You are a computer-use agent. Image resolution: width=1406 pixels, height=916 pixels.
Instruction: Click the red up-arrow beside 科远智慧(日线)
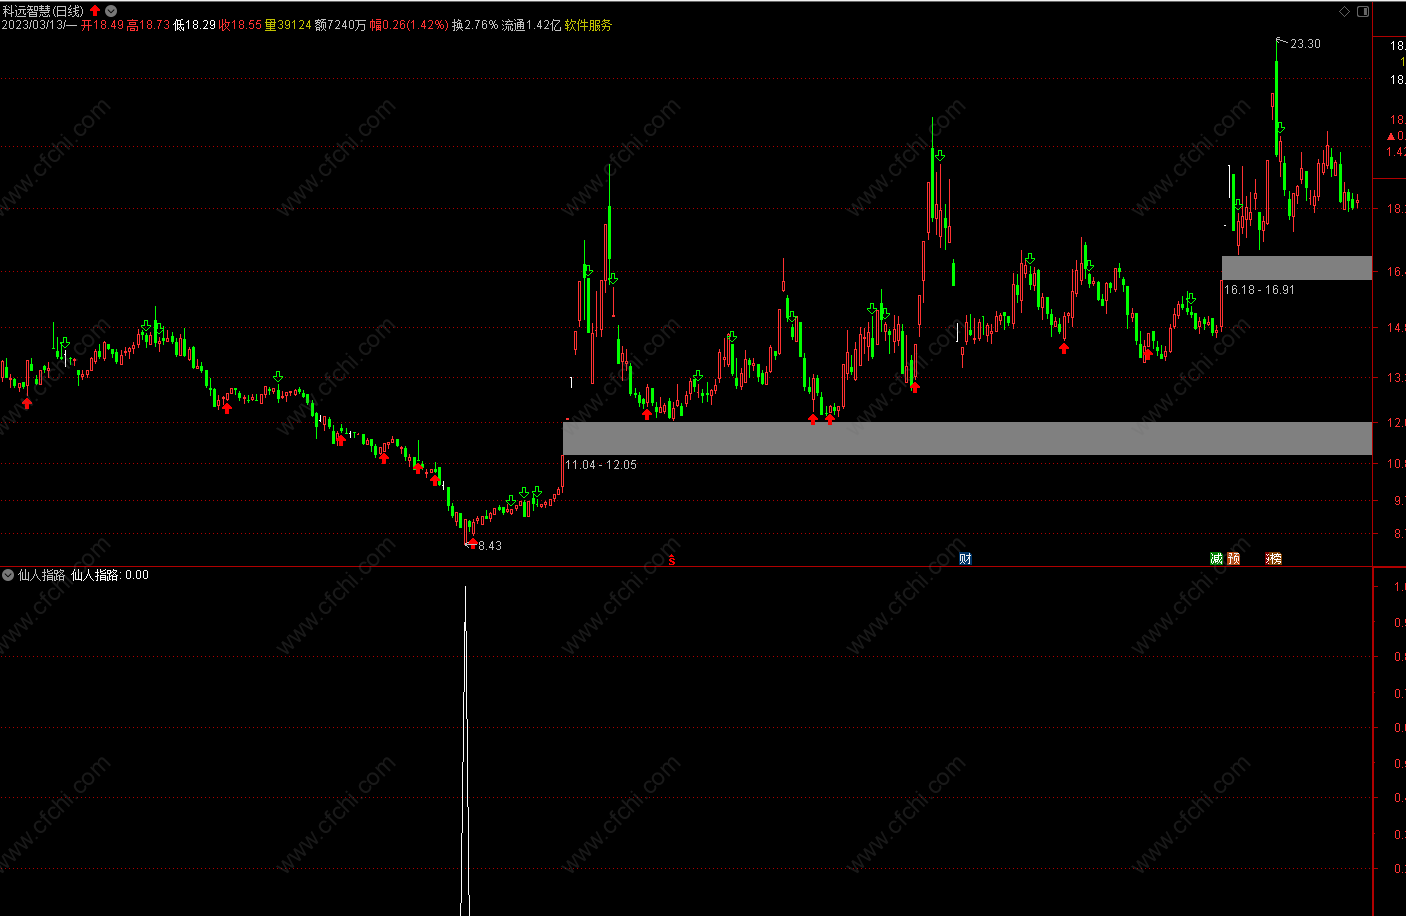point(95,11)
